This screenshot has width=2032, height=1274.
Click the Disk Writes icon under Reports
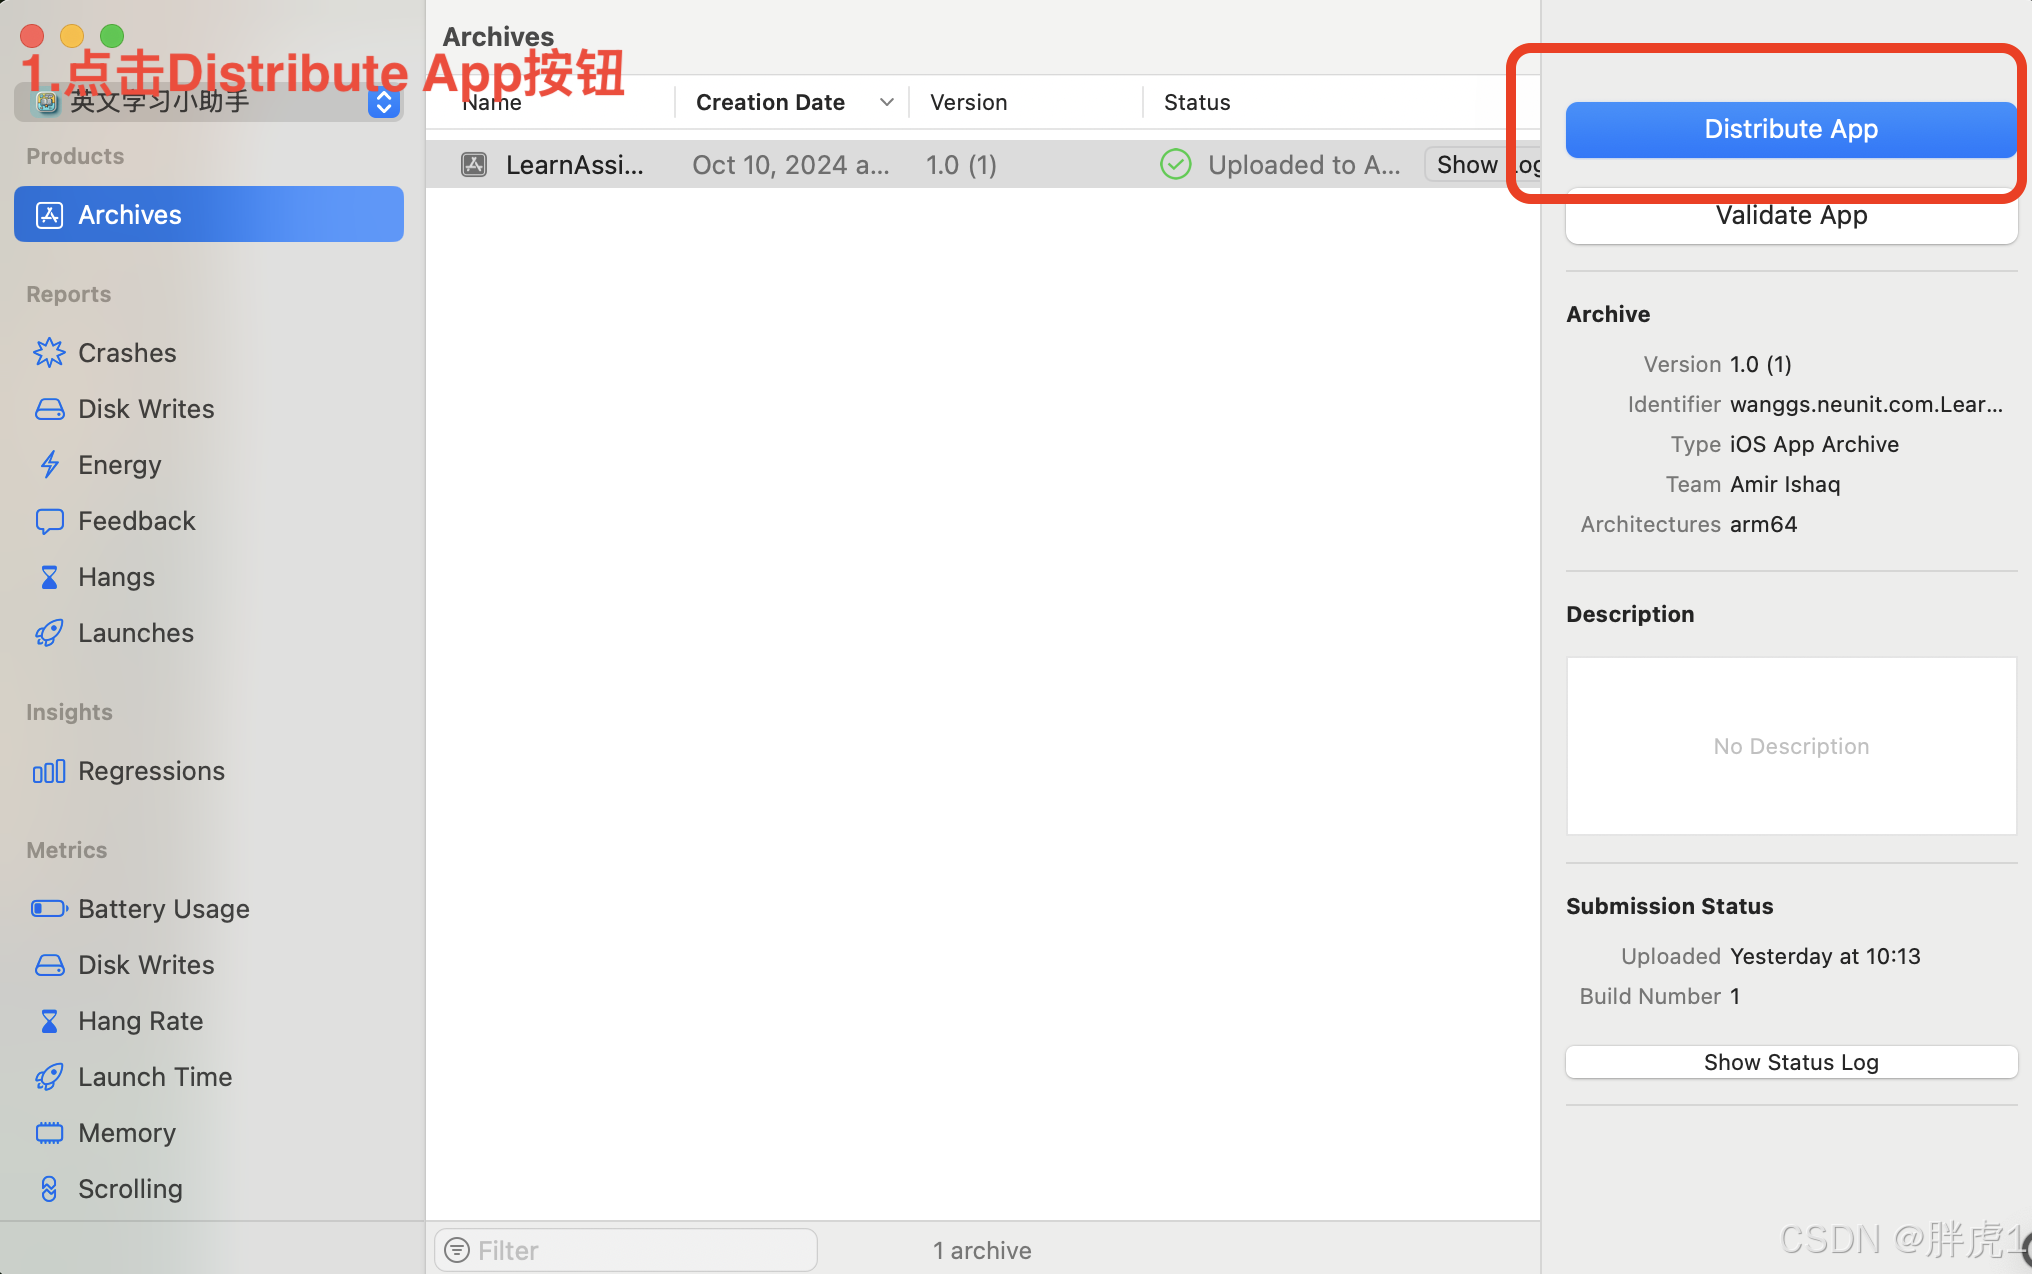click(49, 409)
